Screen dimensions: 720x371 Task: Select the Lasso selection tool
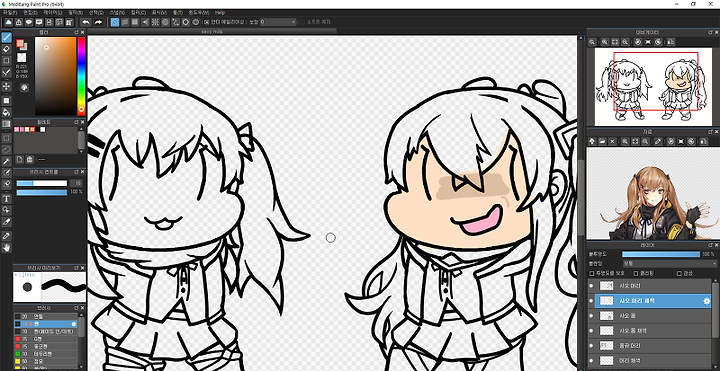[x=6, y=149]
